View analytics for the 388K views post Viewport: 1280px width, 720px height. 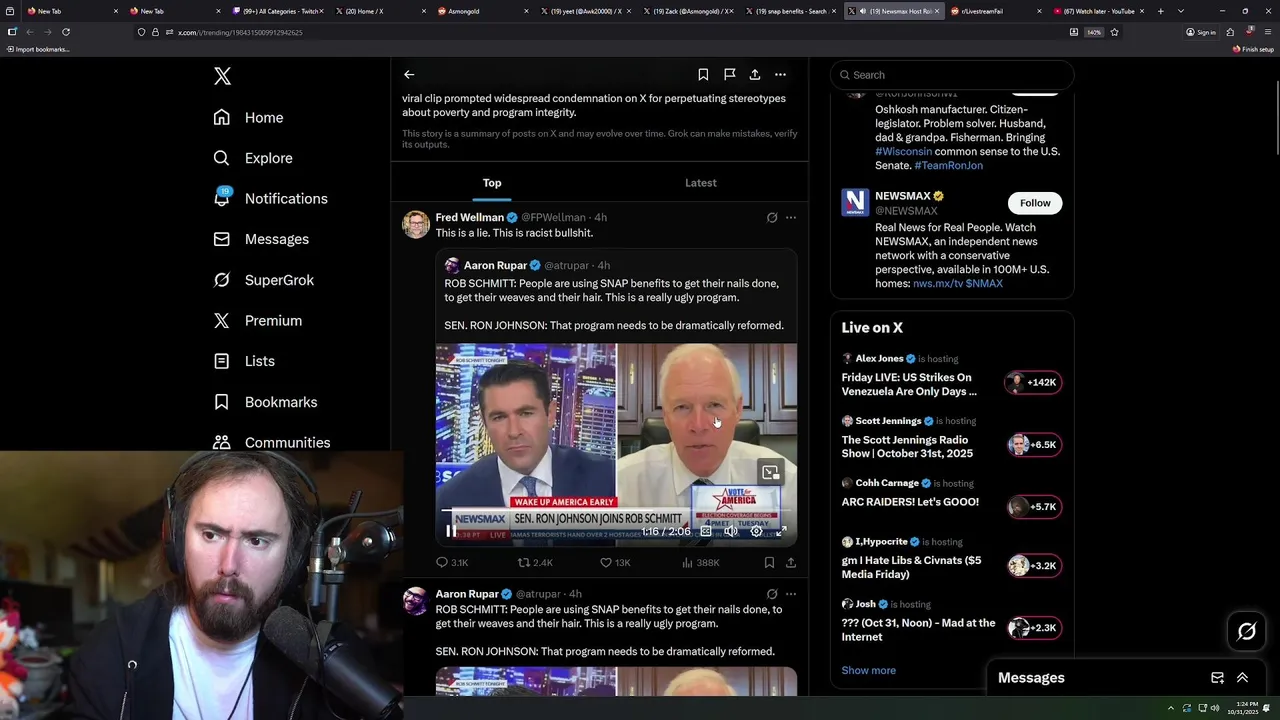[701, 563]
